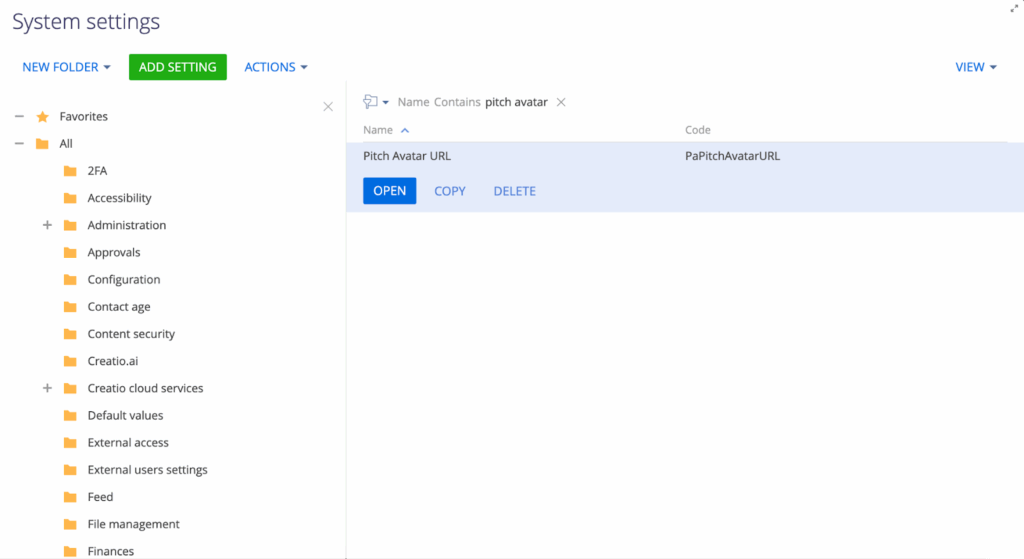Delete the Pitch Avatar URL setting
1024x559 pixels.
514,191
